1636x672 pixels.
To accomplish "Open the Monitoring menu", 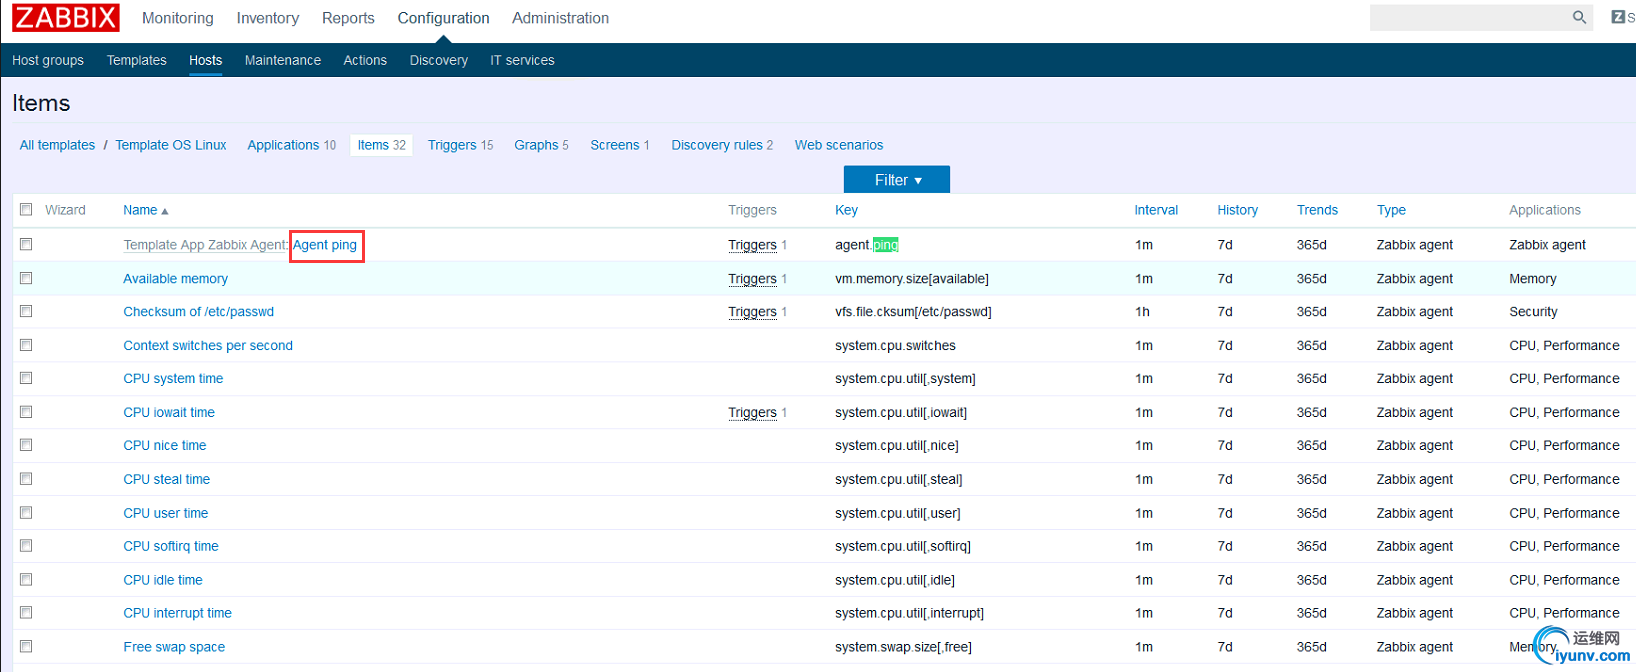I will coord(177,18).
